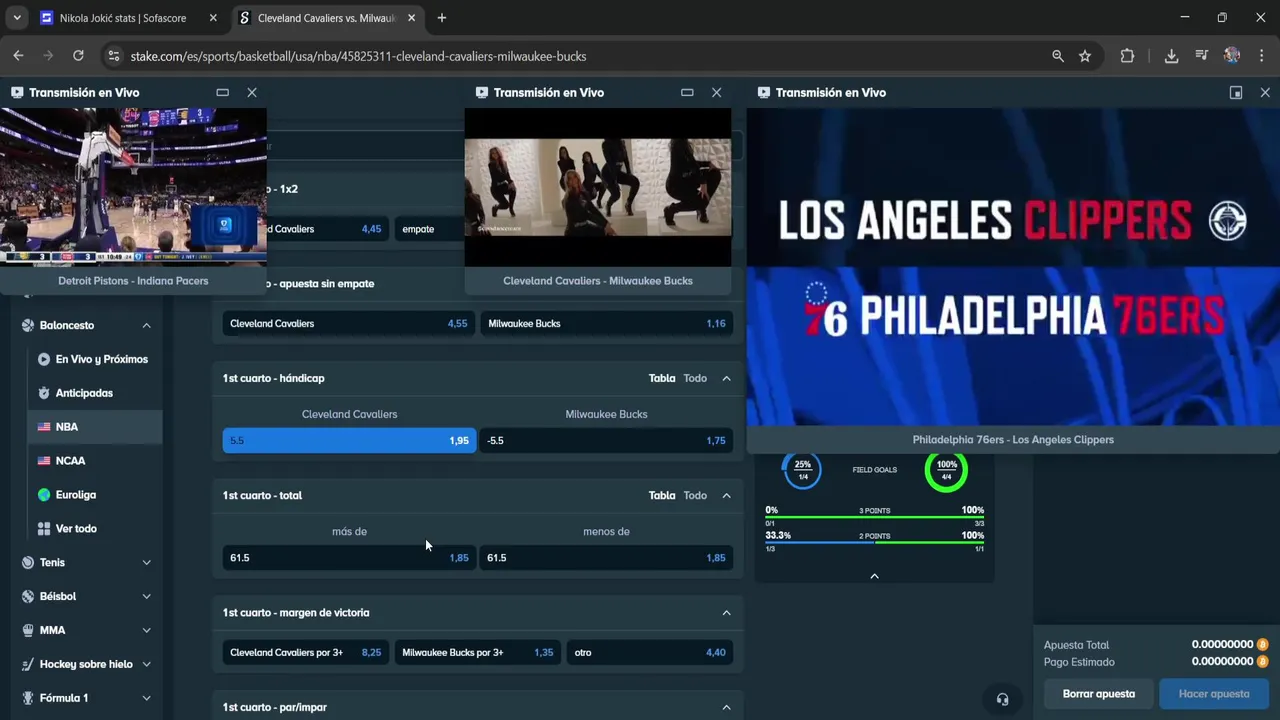Close the Cavaliers - Bucks stream
Viewport: 1280px width, 720px height.
tap(717, 92)
